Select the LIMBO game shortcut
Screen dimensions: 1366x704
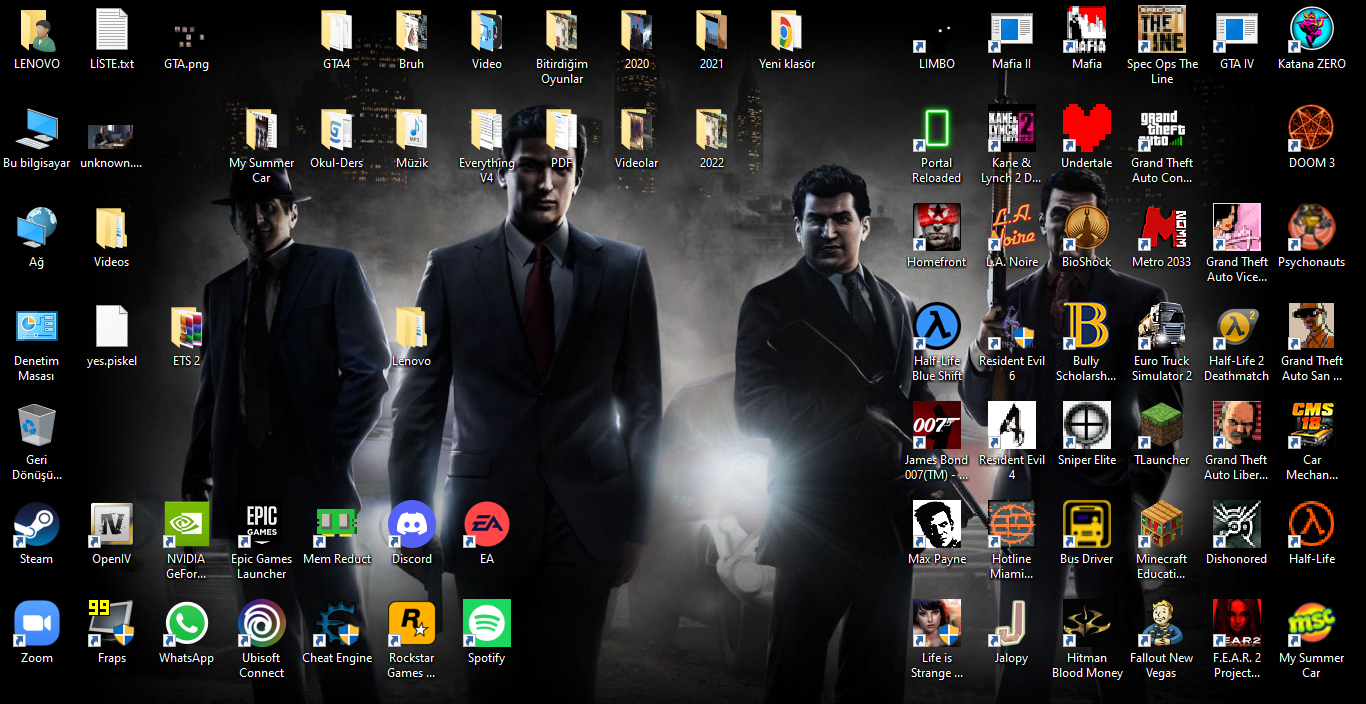pyautogui.click(x=937, y=30)
